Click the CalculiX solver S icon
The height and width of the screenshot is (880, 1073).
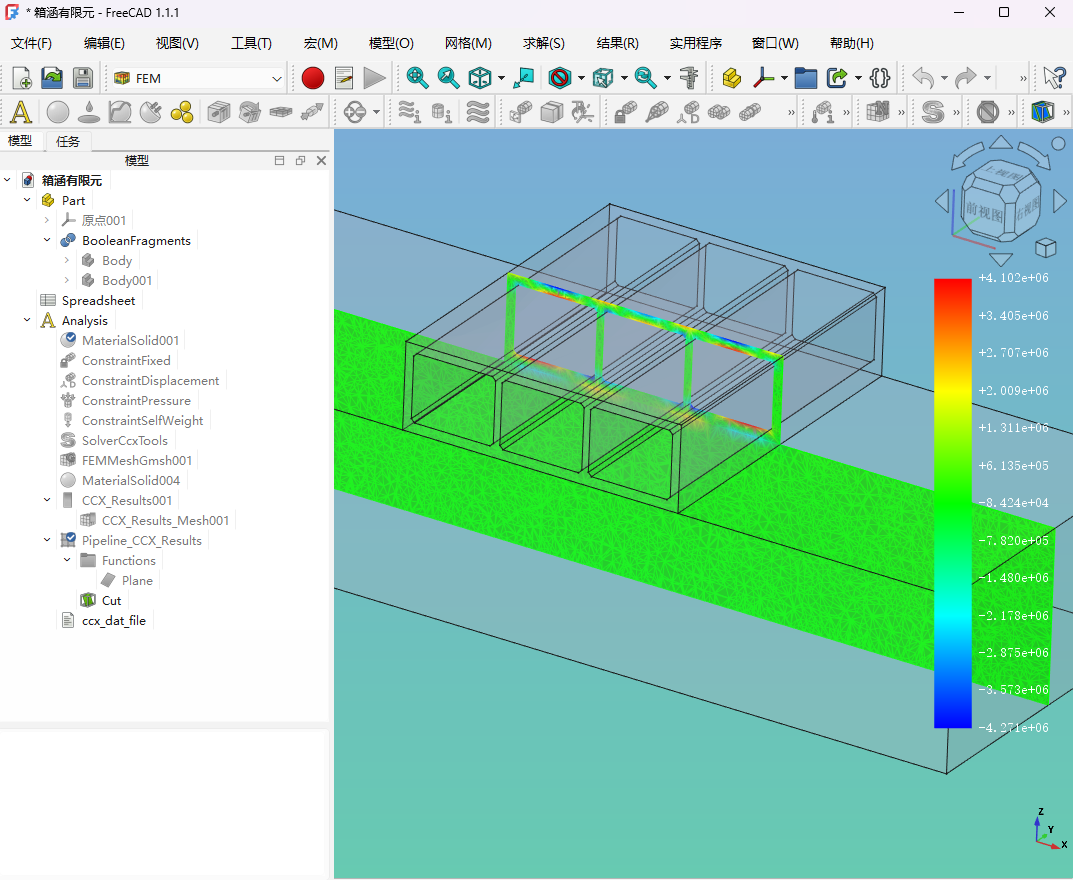932,112
